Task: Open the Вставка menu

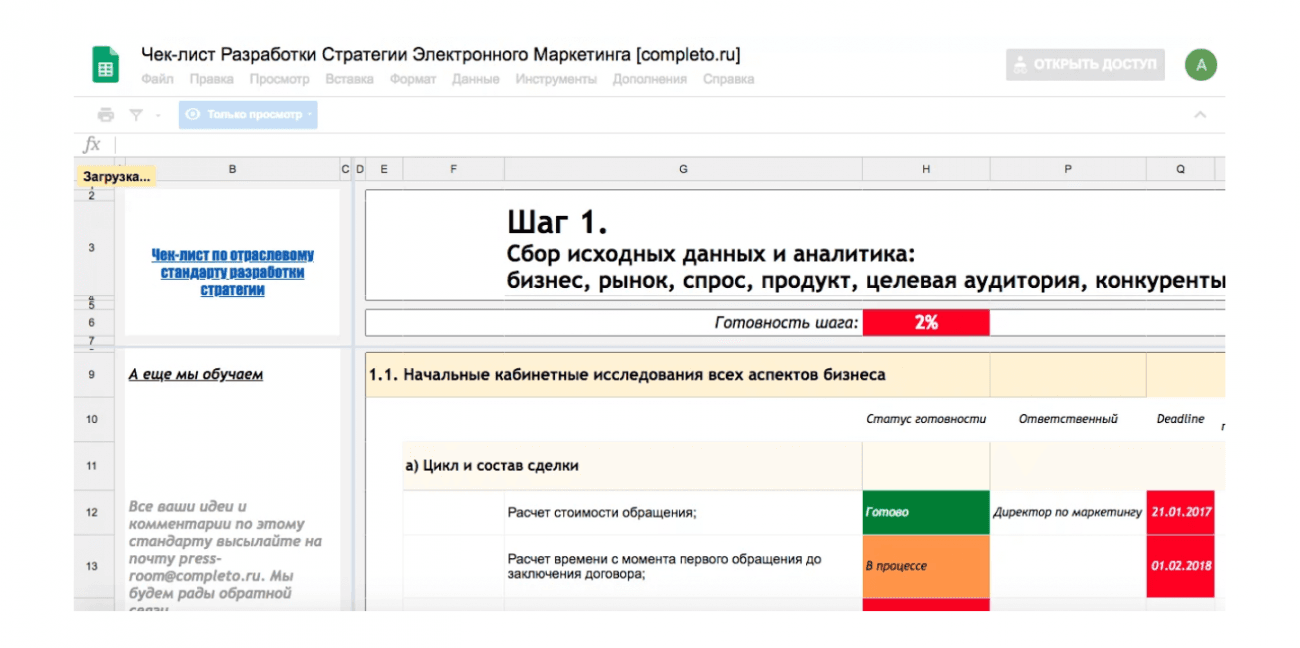Action: click(350, 79)
